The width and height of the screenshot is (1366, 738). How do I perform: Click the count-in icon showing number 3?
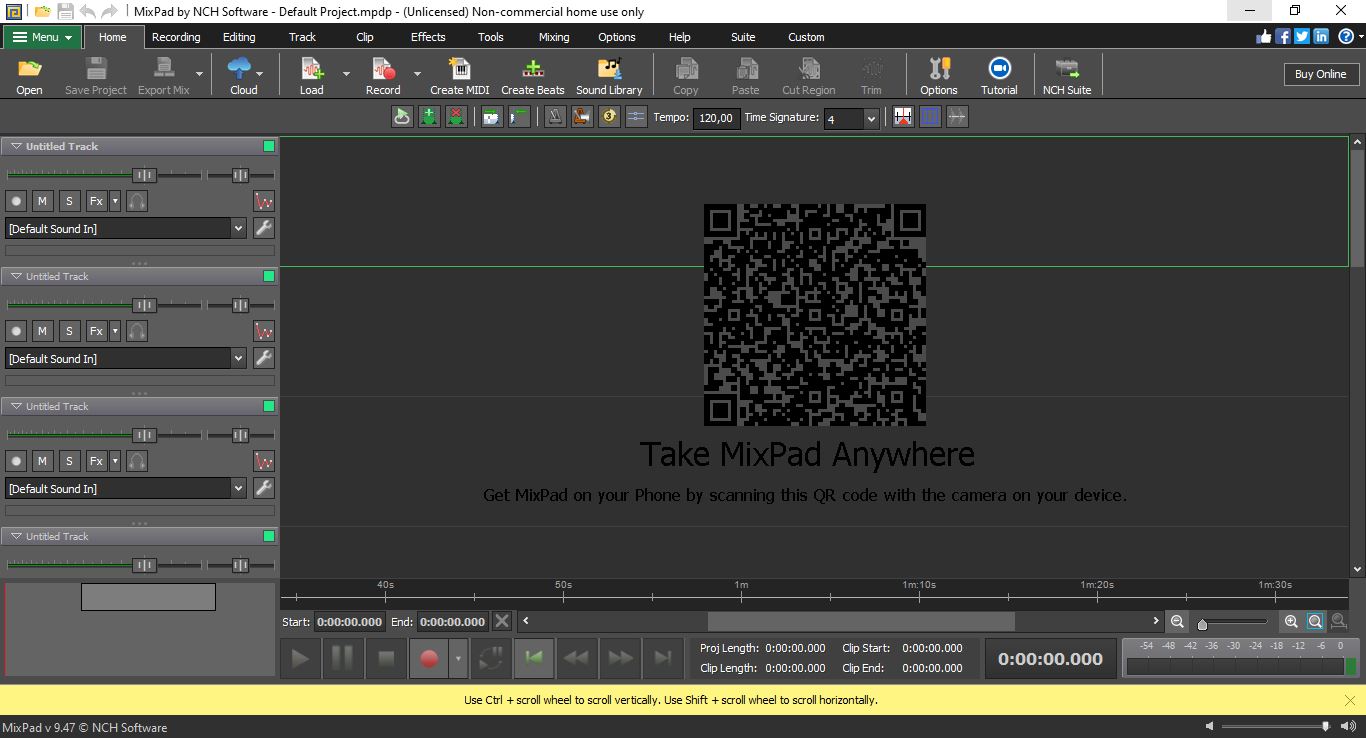tap(609, 117)
